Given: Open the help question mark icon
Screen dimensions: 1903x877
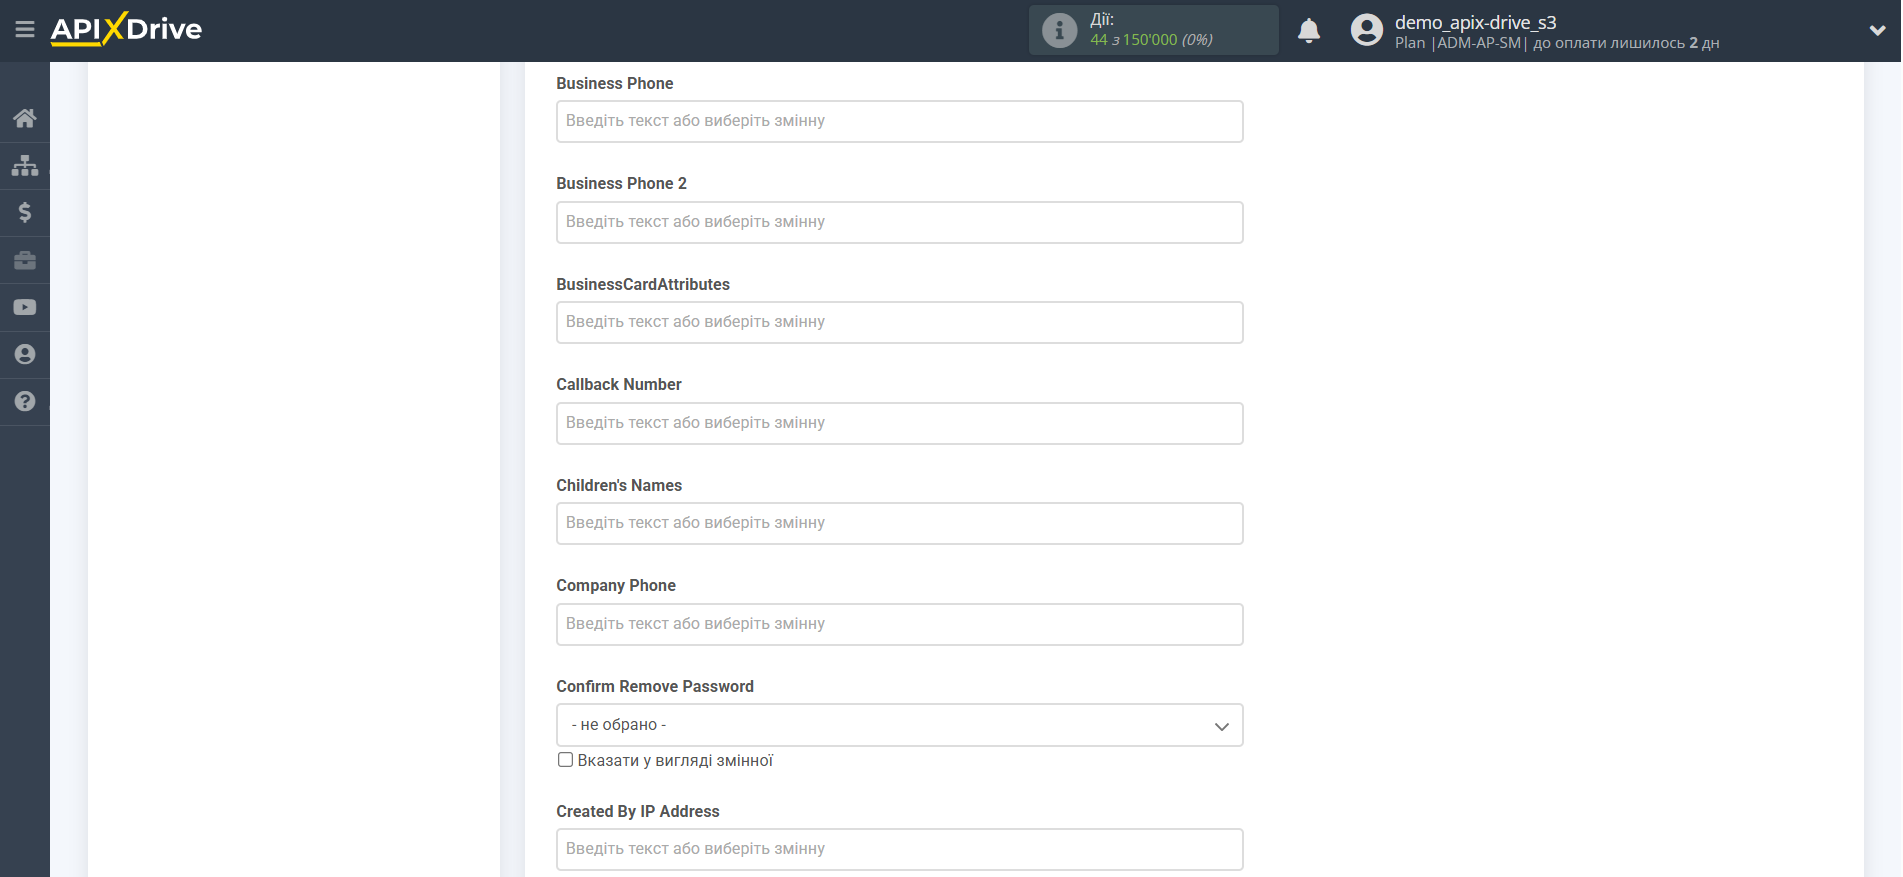Looking at the screenshot, I should point(25,401).
